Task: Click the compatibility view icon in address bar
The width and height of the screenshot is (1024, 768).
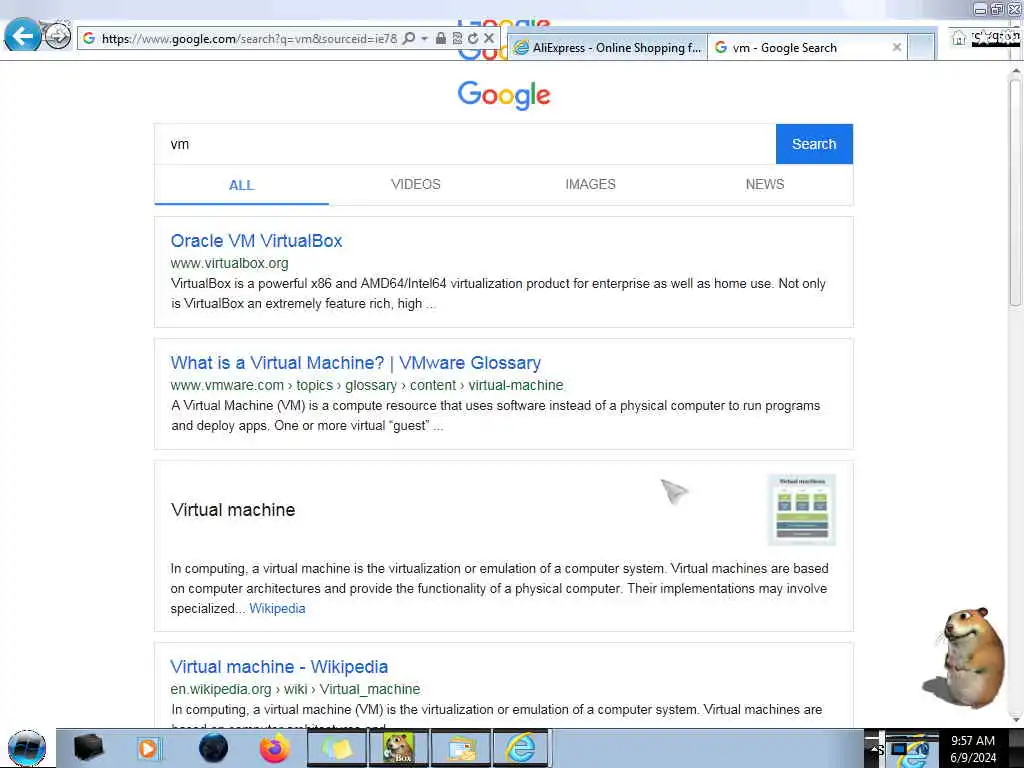Action: tap(457, 39)
